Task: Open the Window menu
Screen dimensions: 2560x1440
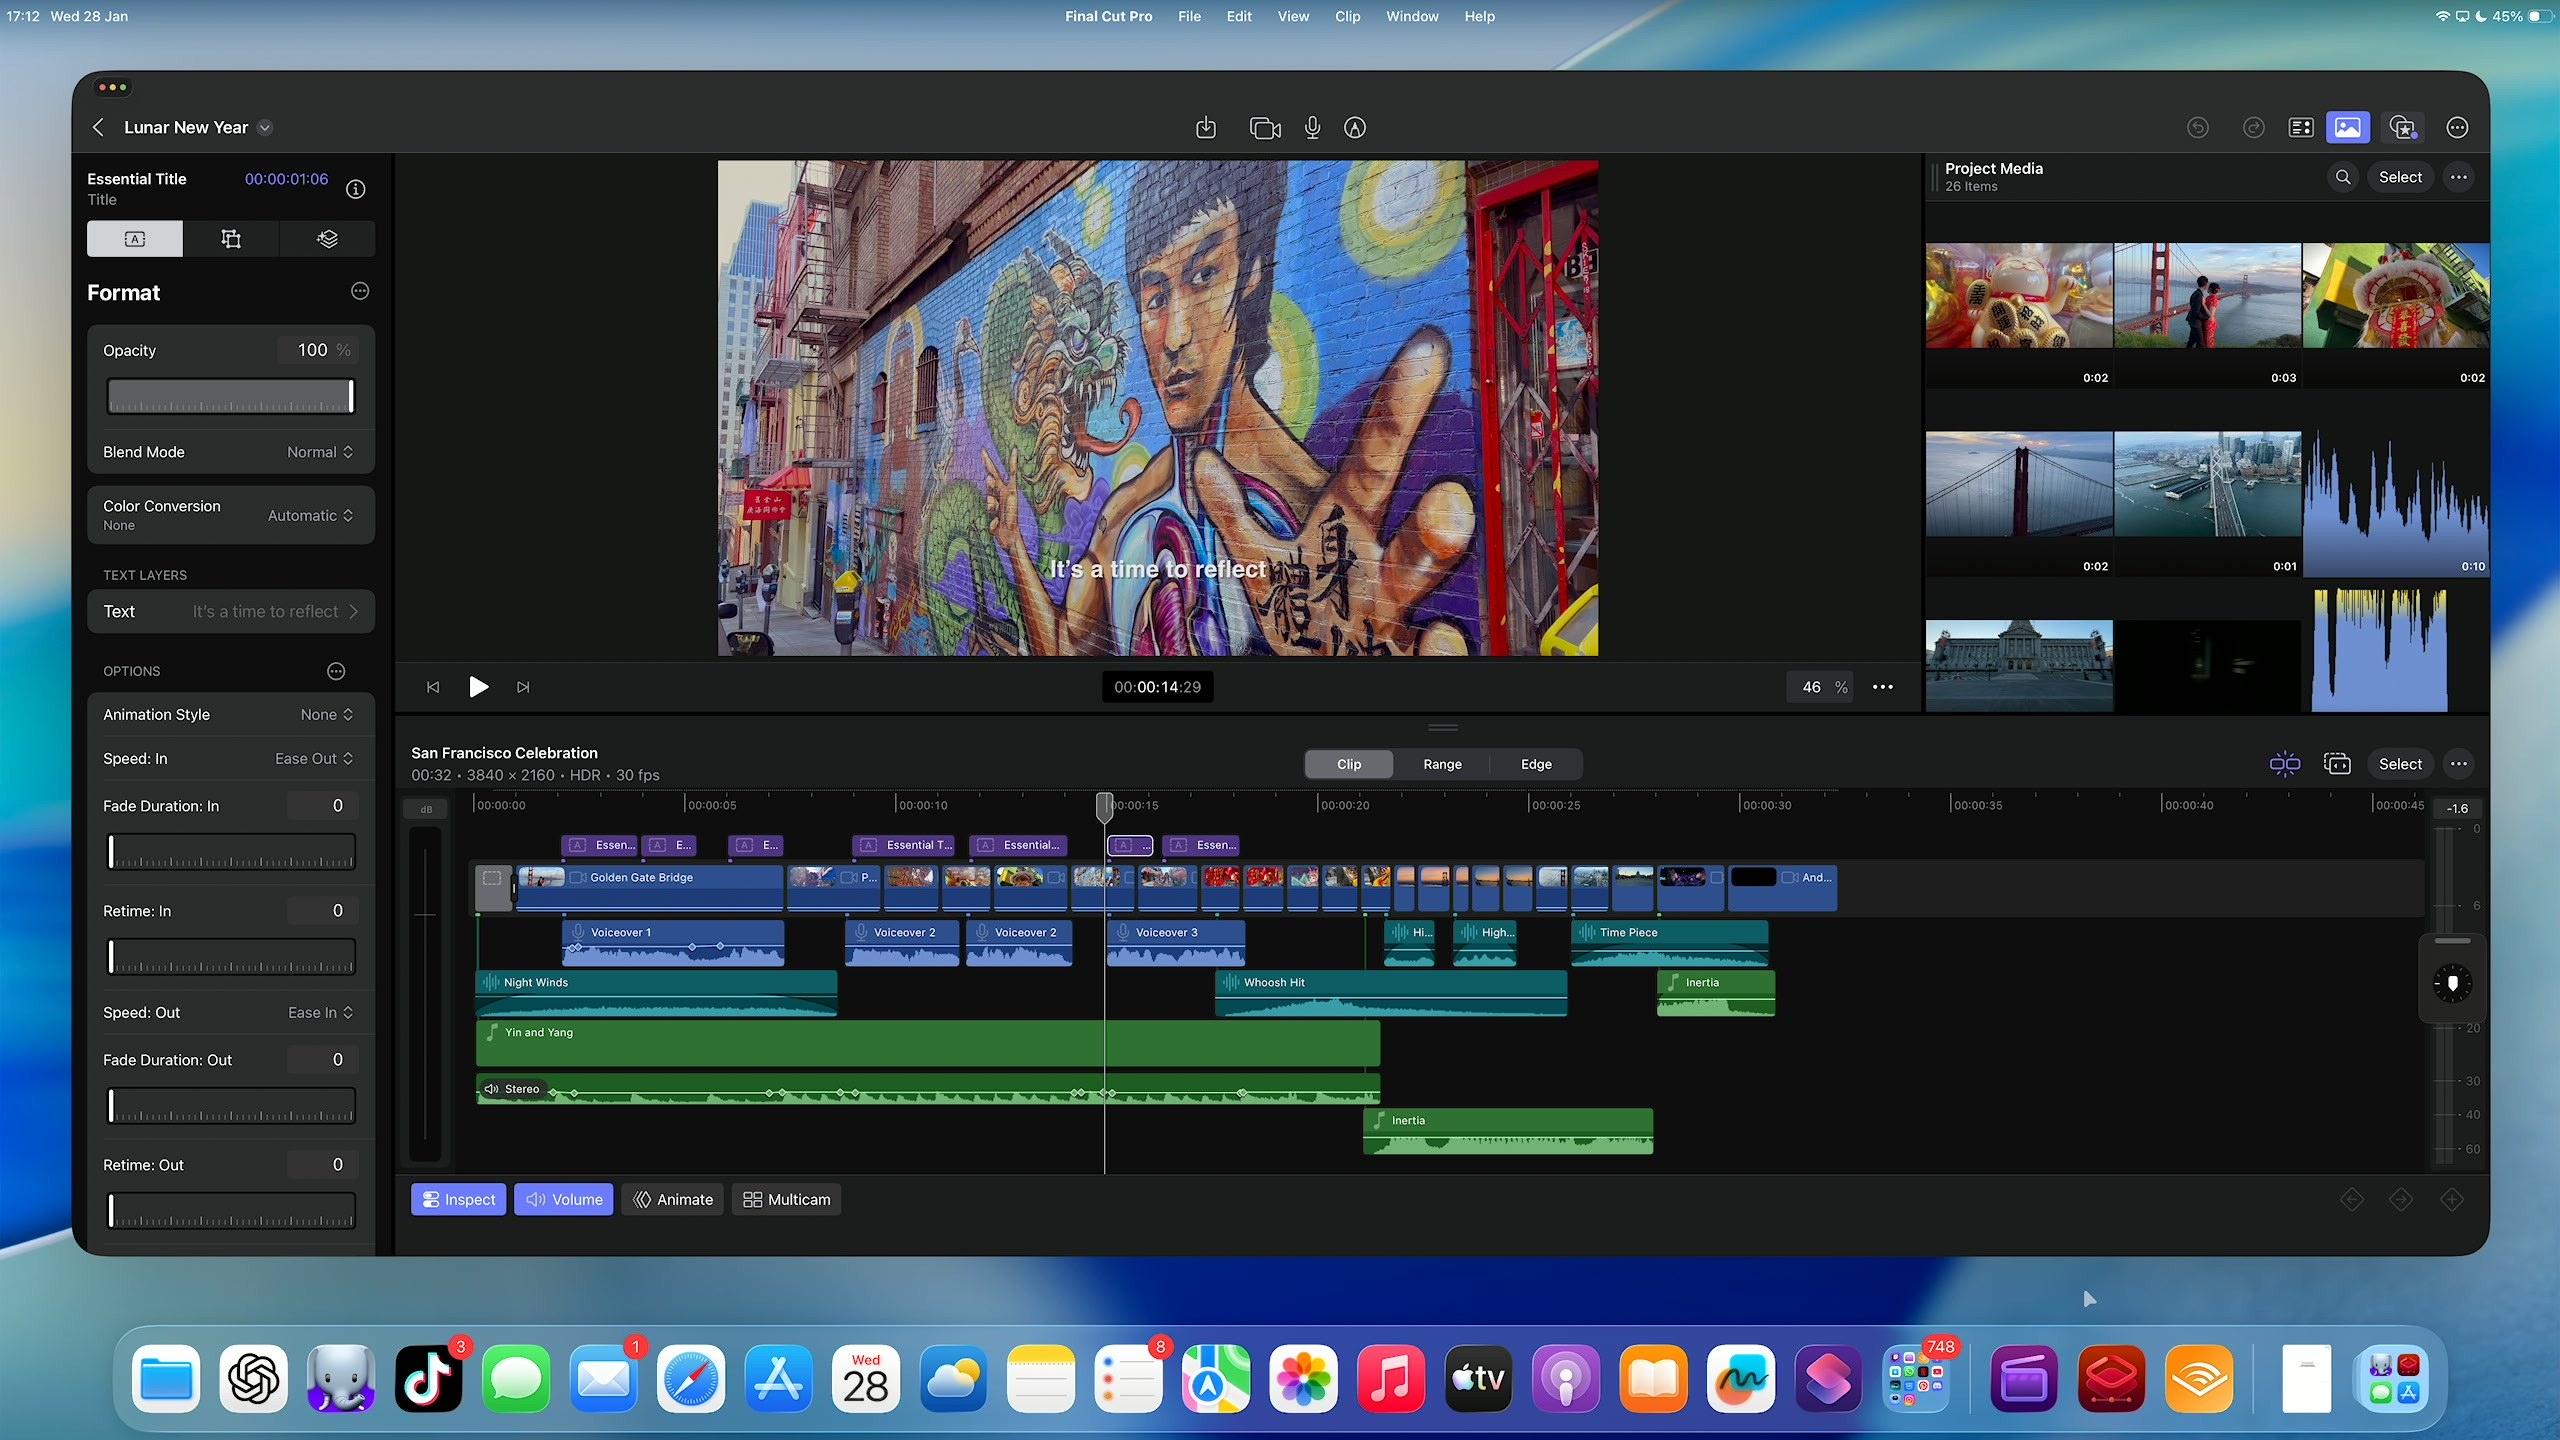Action: (x=1412, y=16)
